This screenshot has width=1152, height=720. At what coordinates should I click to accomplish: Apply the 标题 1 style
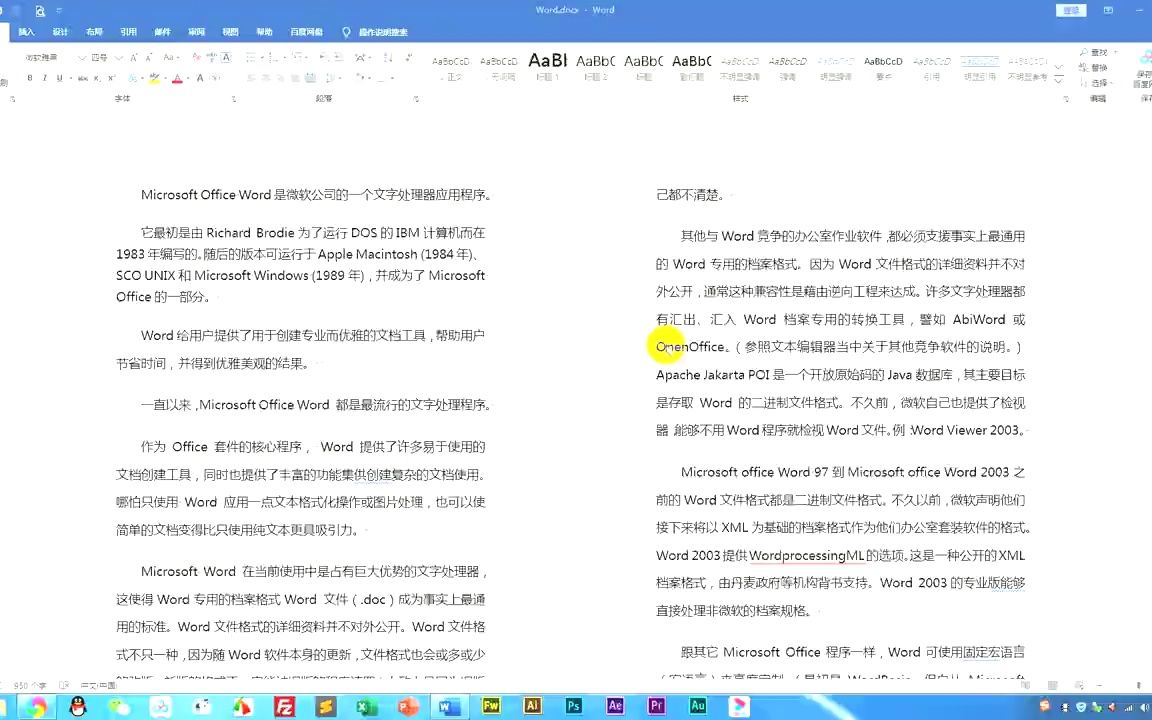[x=547, y=62]
